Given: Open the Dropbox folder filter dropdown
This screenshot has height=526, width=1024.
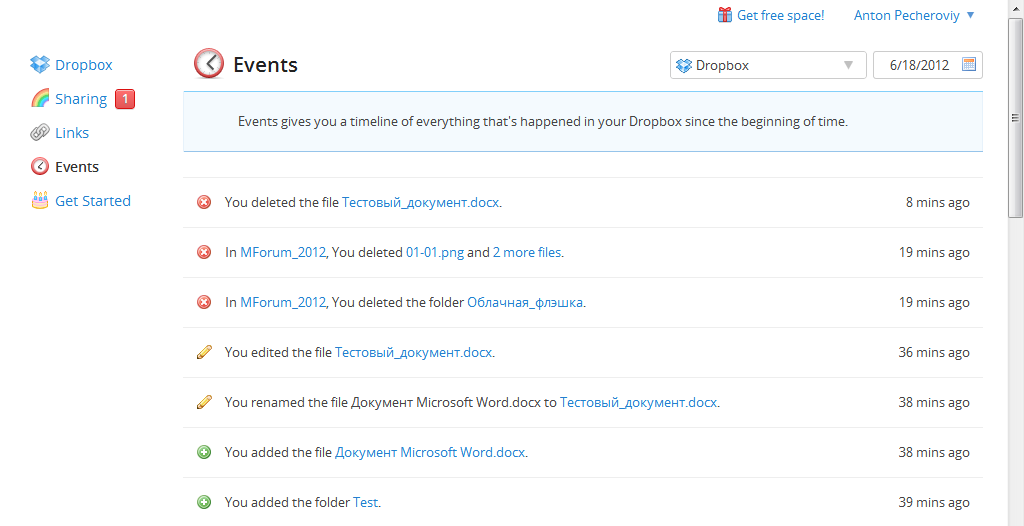Looking at the screenshot, I should point(768,65).
